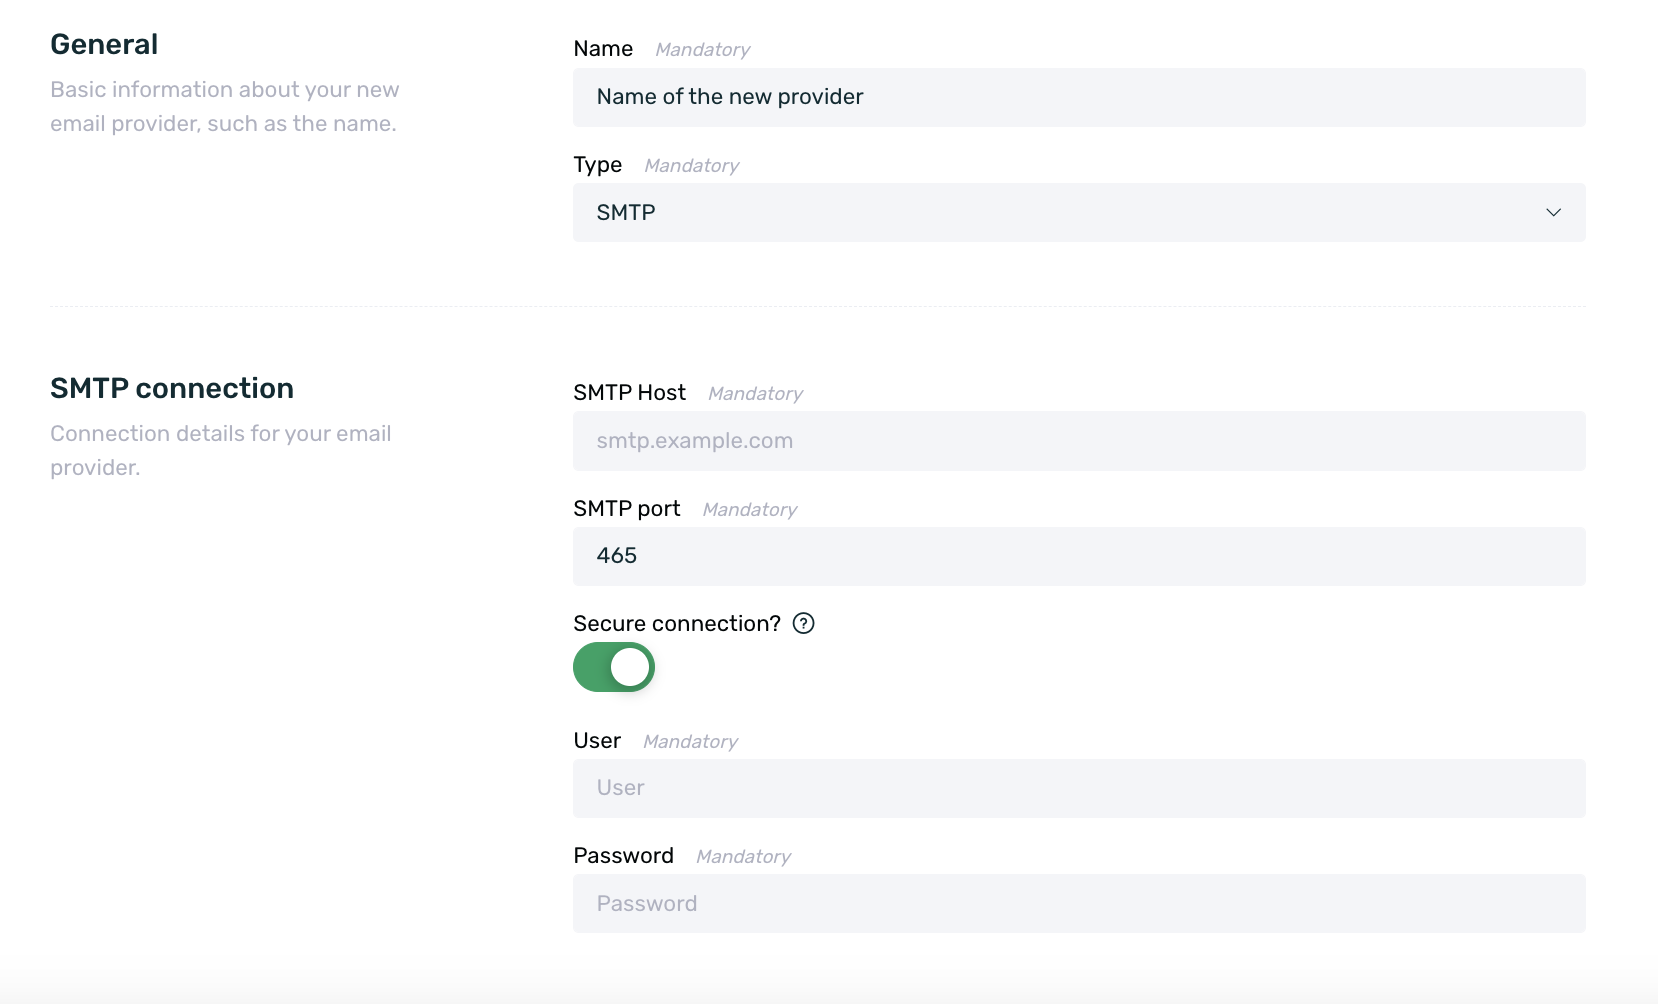Focus the Name of the new provider field
Screen dimensions: 1658x1004
[1079, 97]
